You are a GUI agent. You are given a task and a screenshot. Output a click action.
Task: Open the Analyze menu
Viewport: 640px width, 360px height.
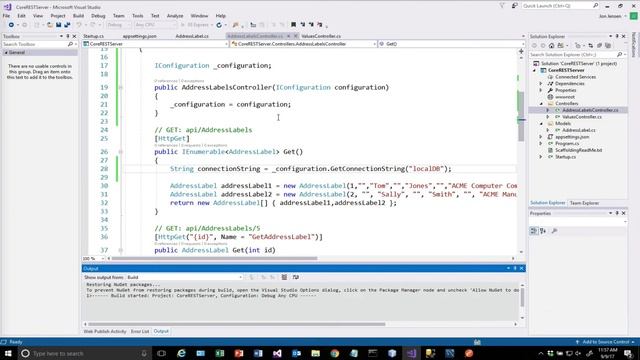175,16
